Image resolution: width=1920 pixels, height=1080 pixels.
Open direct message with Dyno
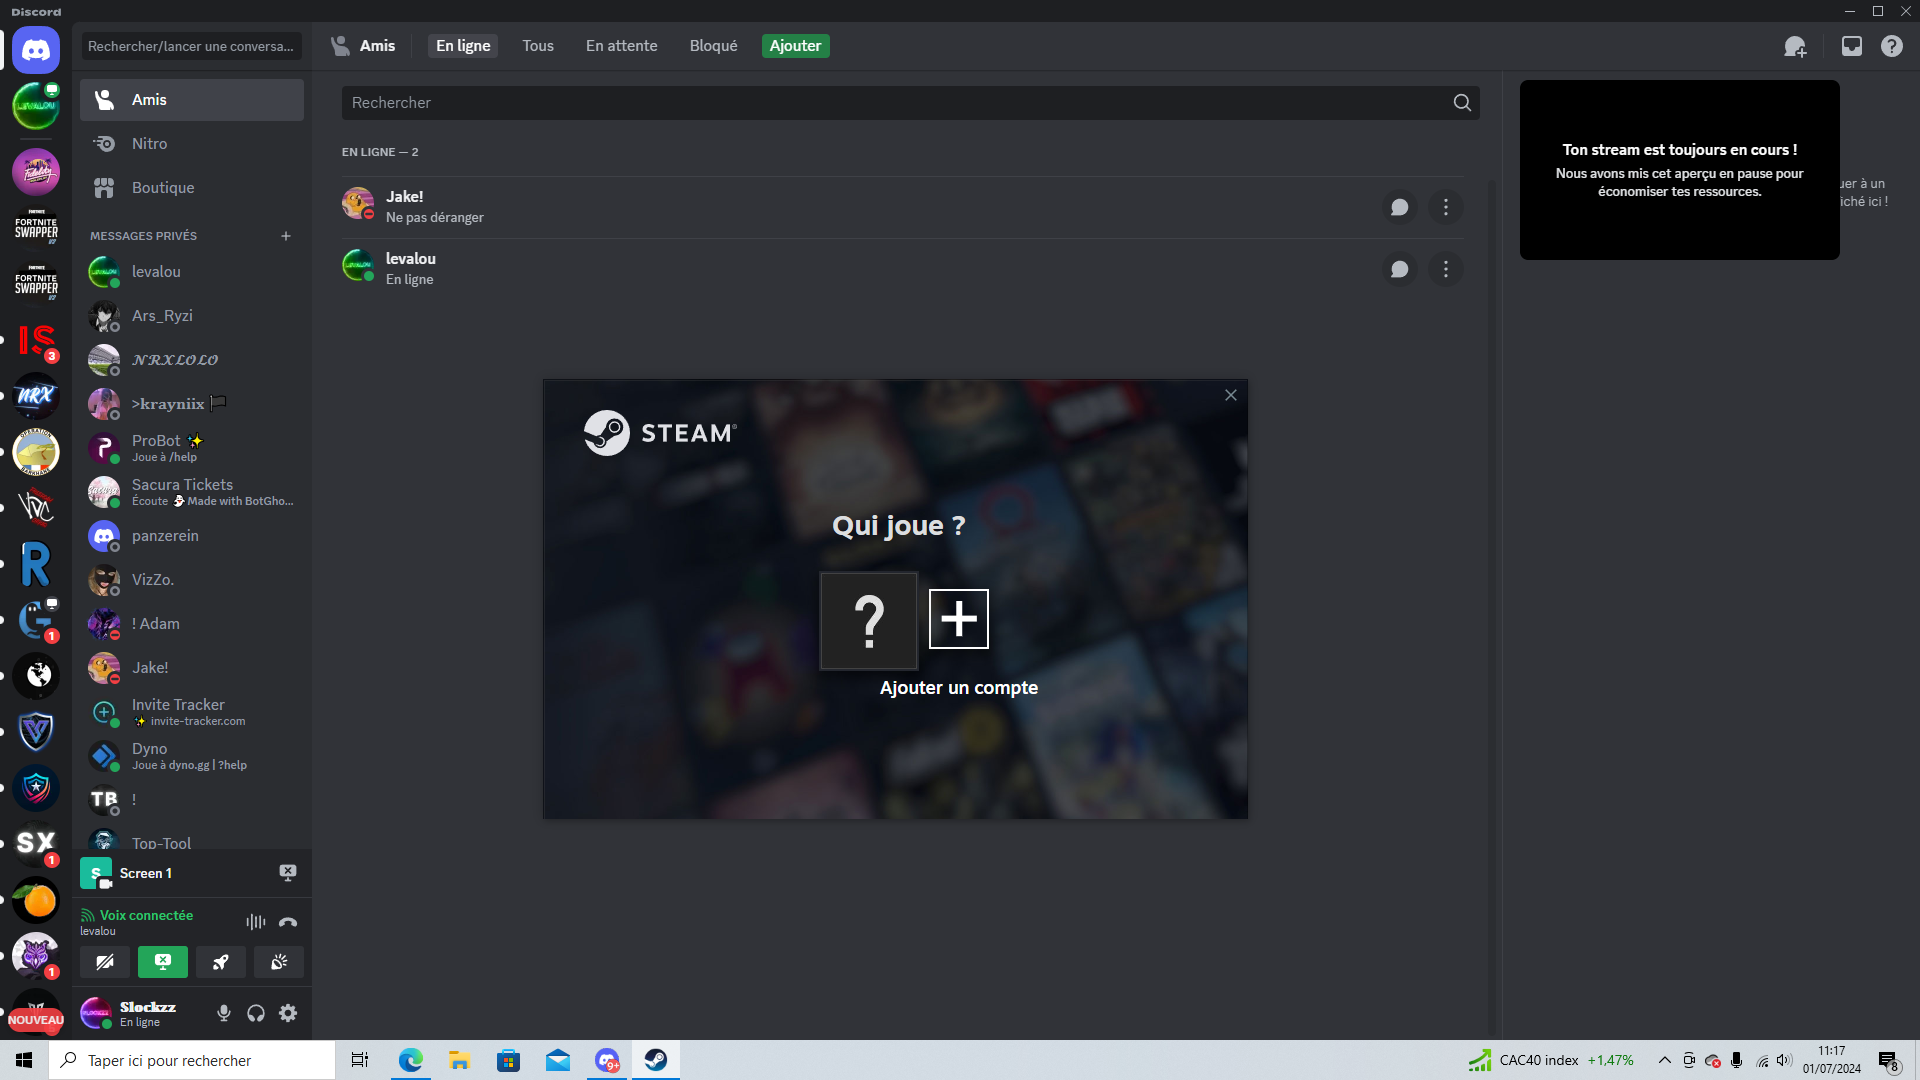pyautogui.click(x=192, y=756)
